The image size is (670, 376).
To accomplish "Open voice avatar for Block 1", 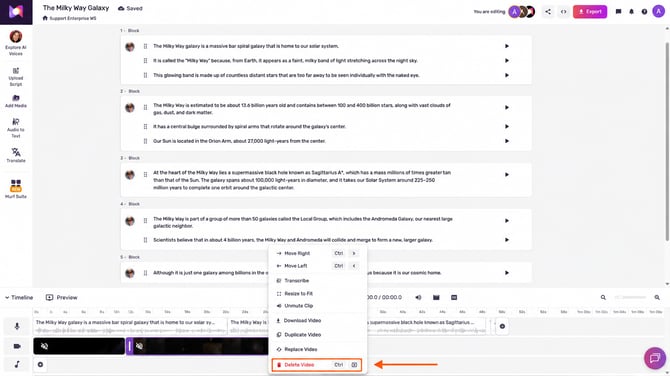I will click(x=130, y=47).
